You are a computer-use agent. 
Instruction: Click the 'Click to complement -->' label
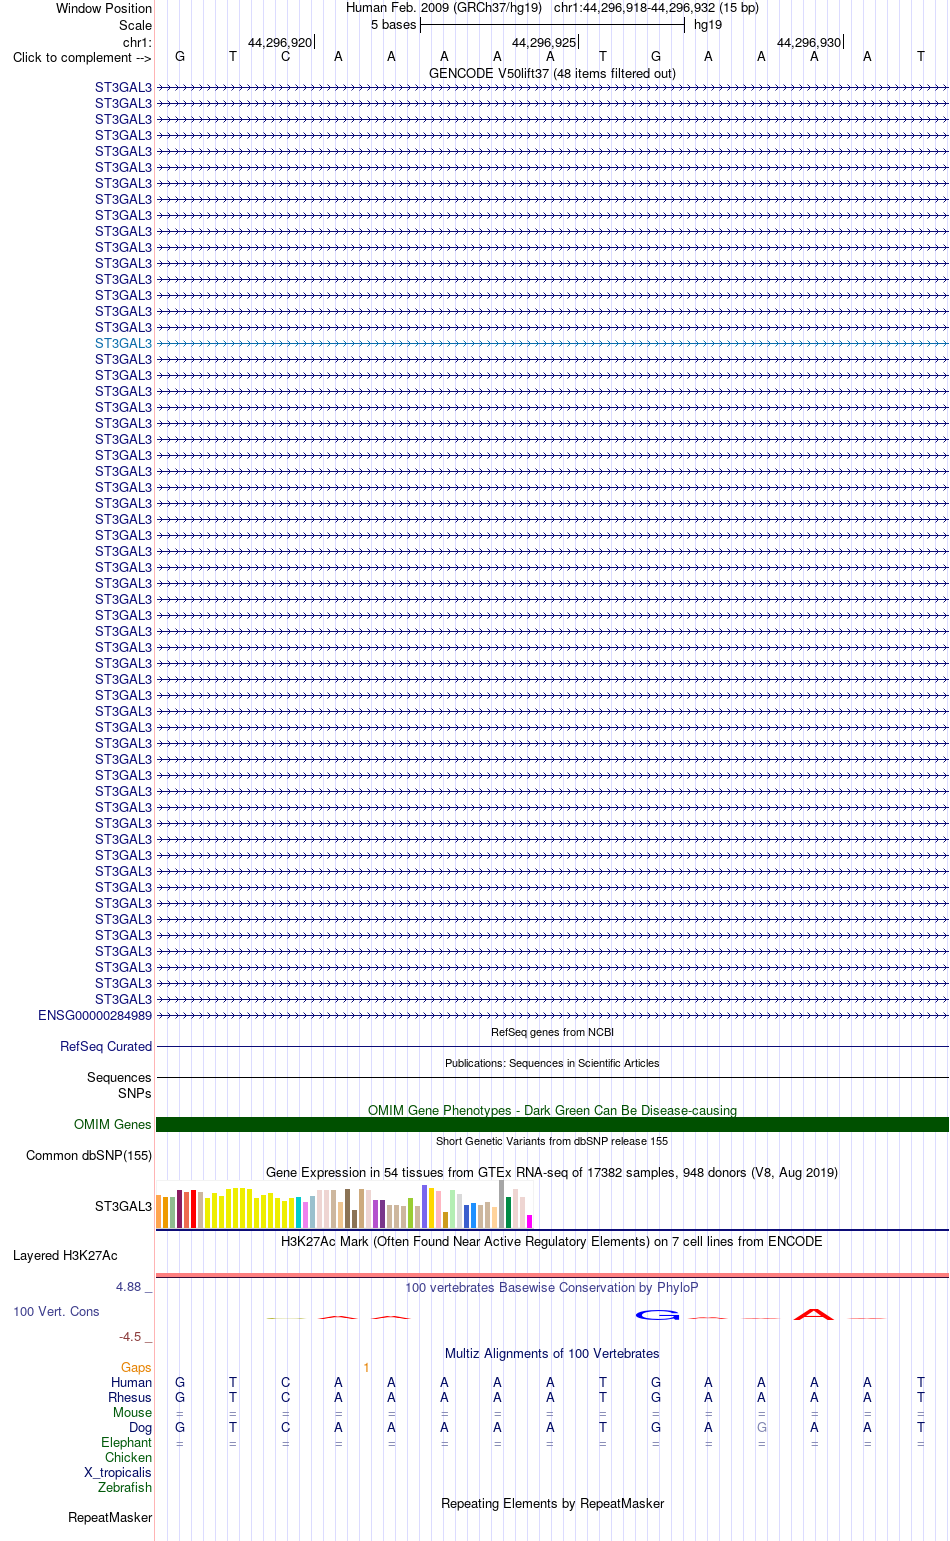[x=82, y=57]
